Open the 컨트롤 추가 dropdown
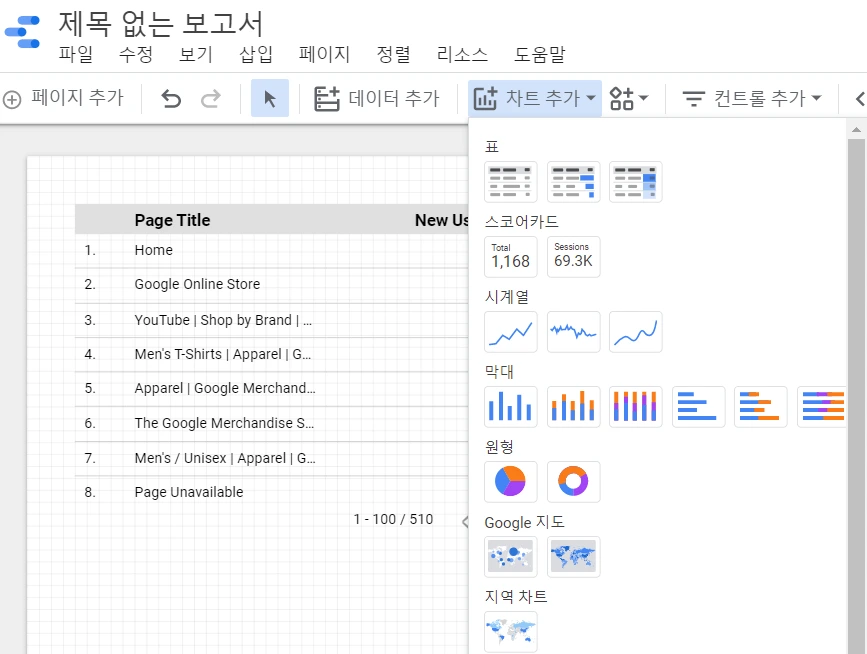The image size is (867, 654). pyautogui.click(x=752, y=98)
